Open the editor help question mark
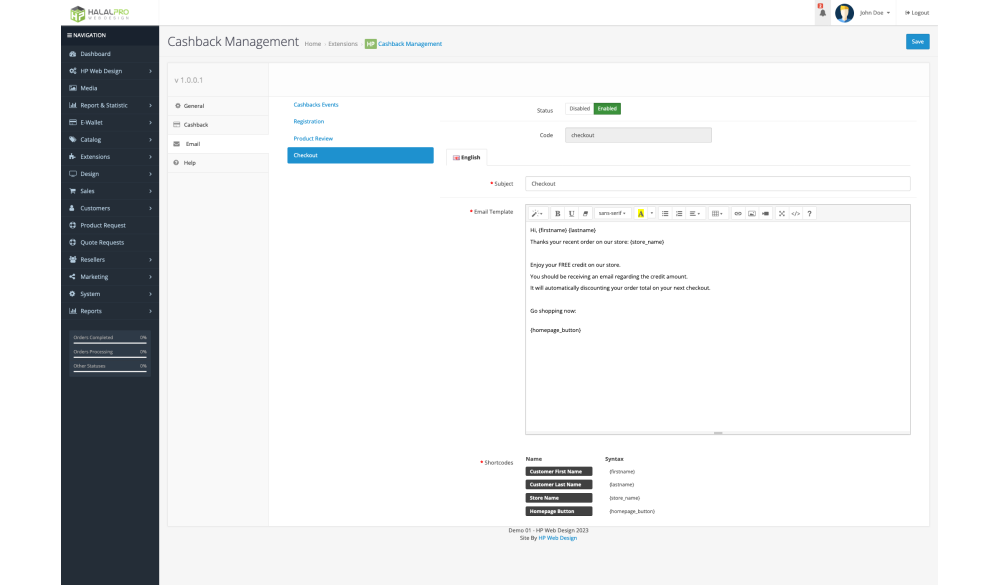1000x585 pixels. click(810, 213)
